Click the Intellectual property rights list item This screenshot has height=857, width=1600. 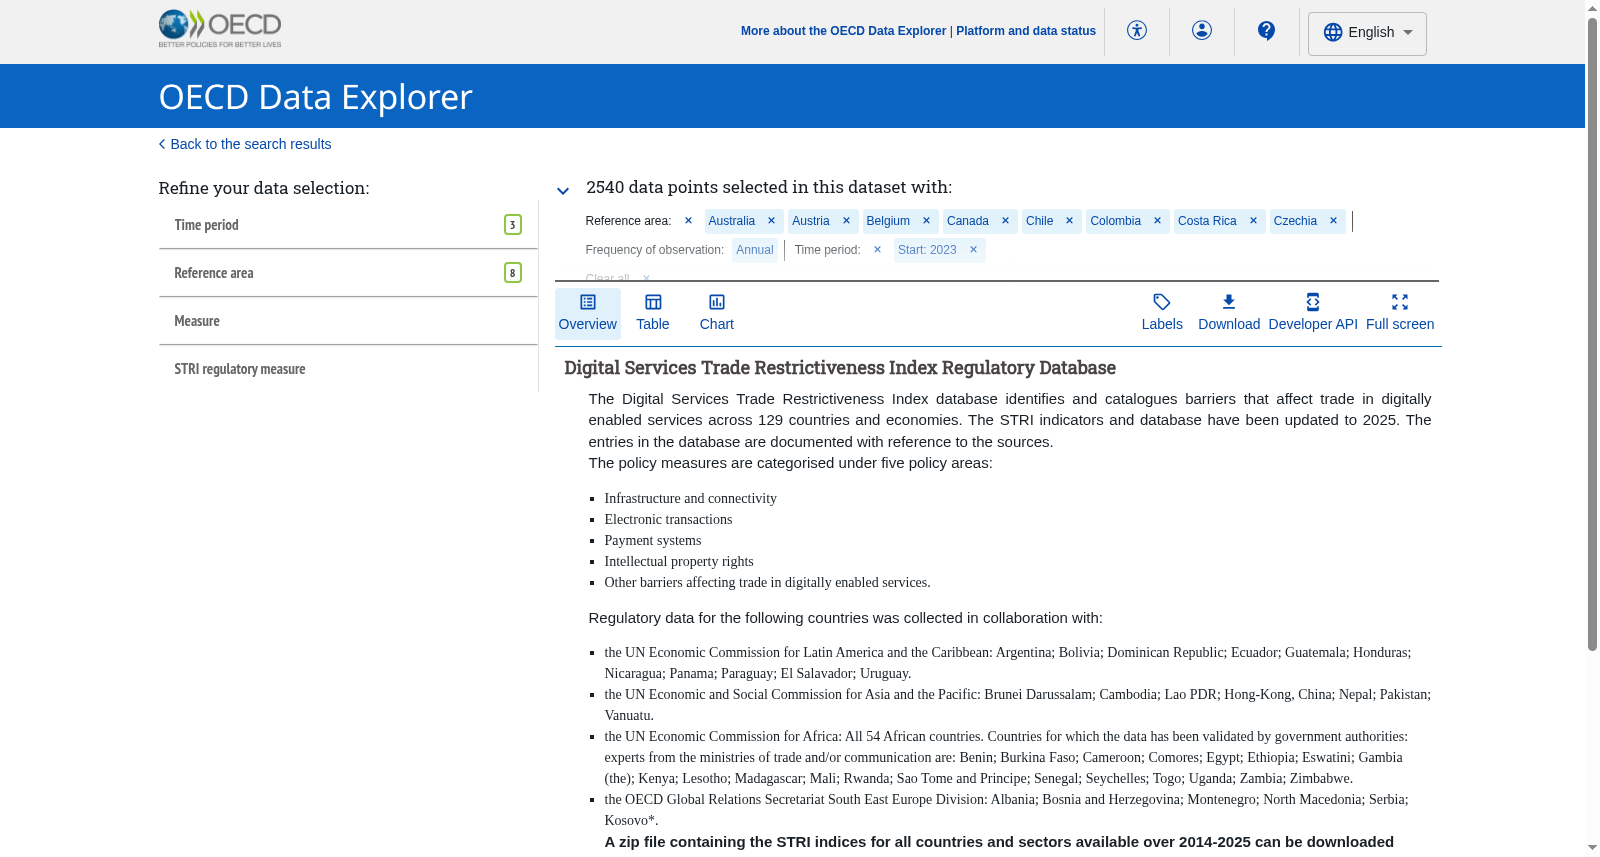click(679, 561)
